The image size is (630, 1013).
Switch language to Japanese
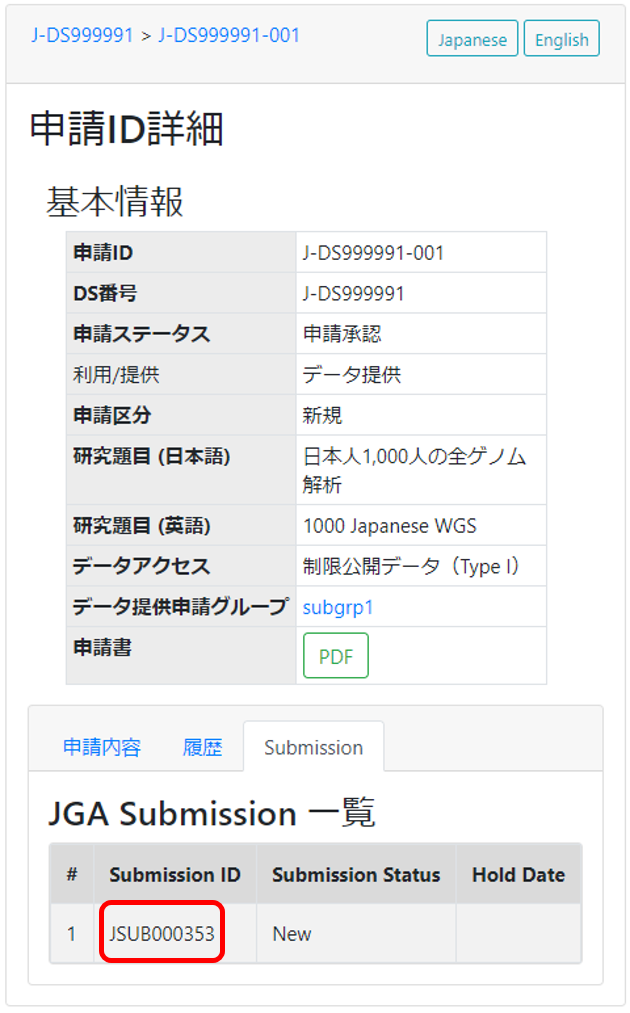(472, 40)
